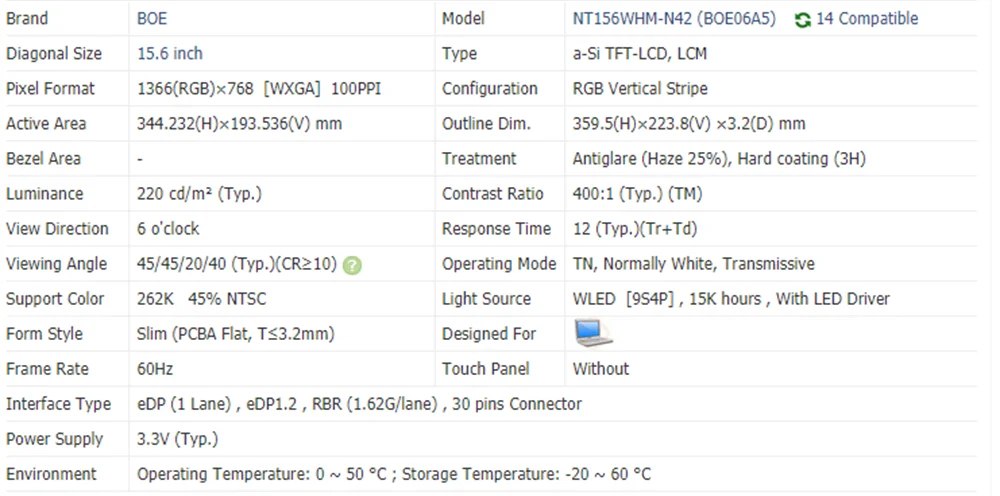The image size is (1000, 496).
Task: Select the 3.3V power supply value
Action: (x=177, y=439)
